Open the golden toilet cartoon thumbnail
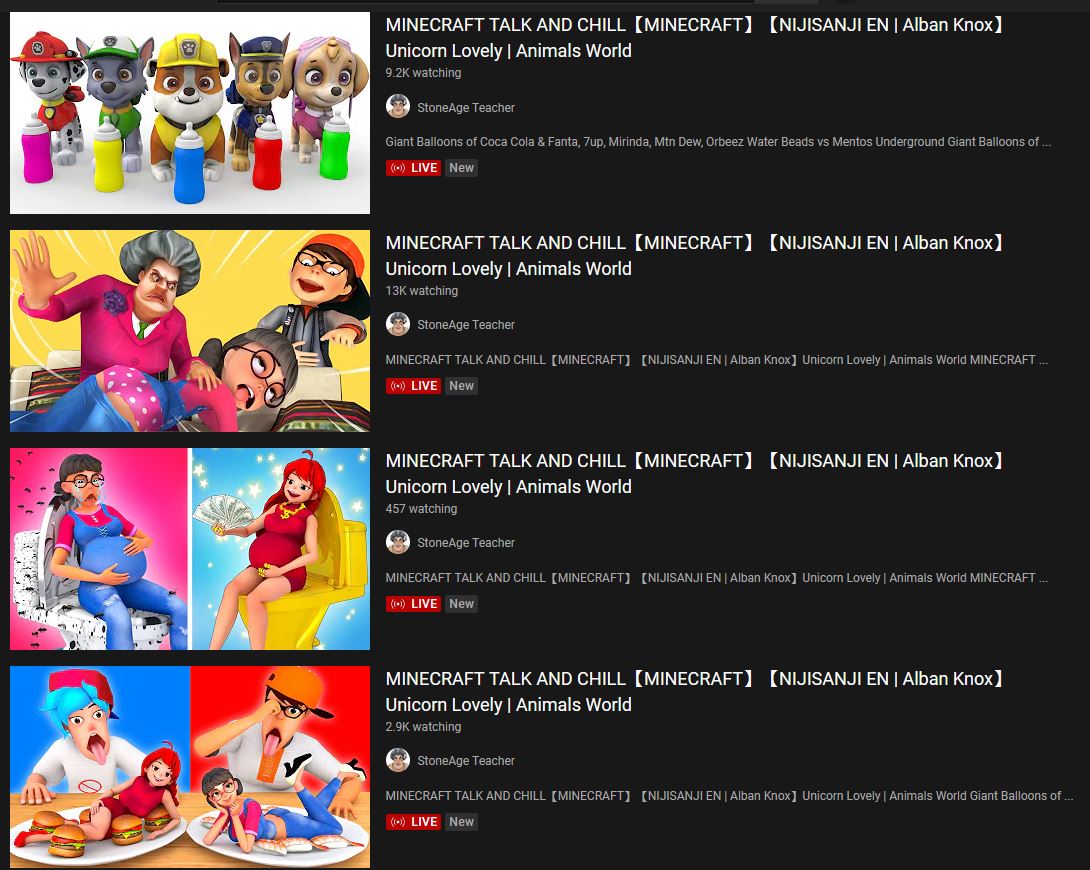 pyautogui.click(x=190, y=549)
